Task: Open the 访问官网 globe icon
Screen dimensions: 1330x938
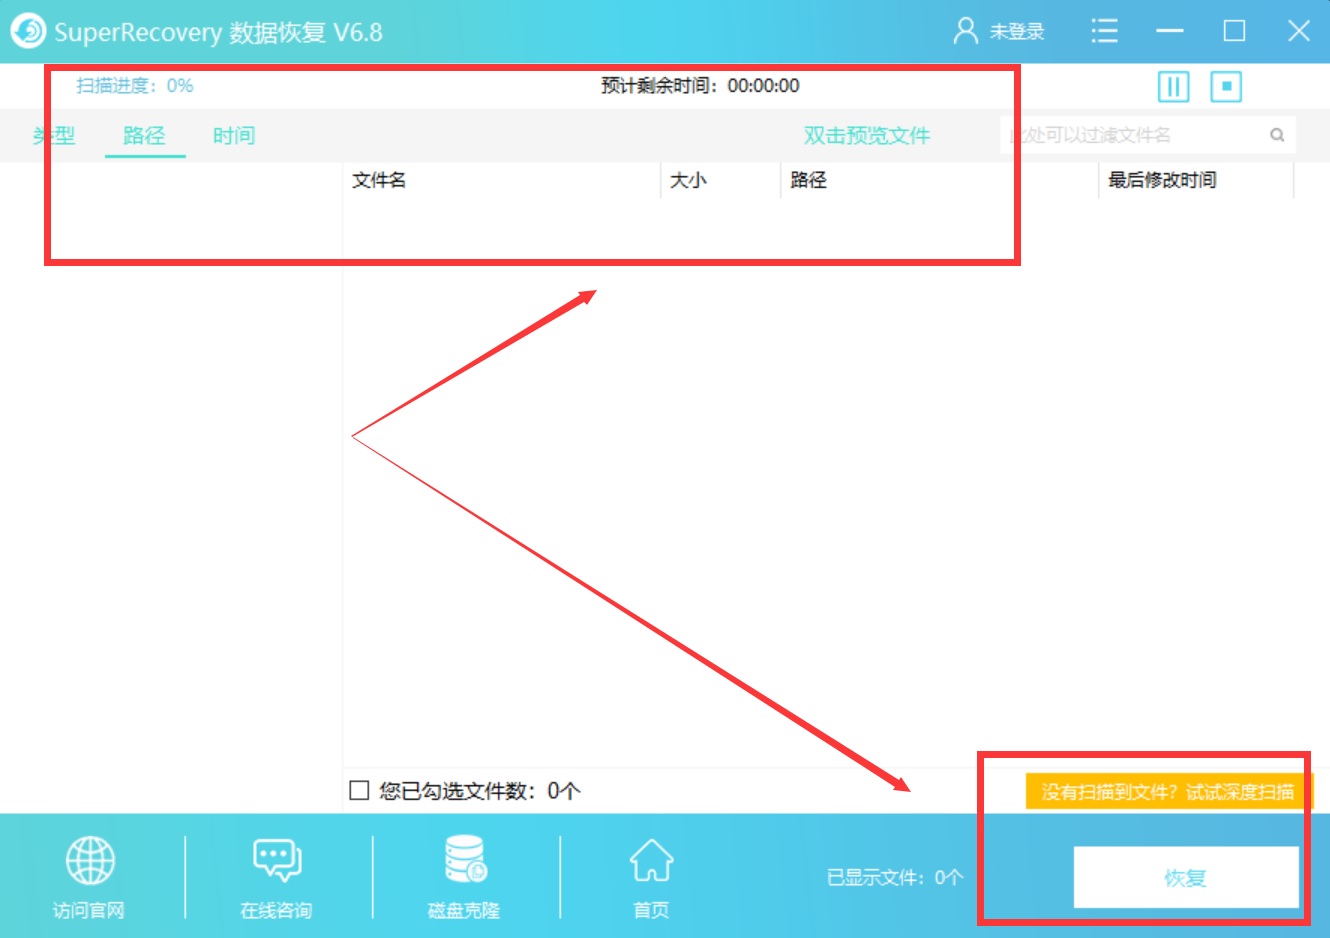Action: coord(90,860)
